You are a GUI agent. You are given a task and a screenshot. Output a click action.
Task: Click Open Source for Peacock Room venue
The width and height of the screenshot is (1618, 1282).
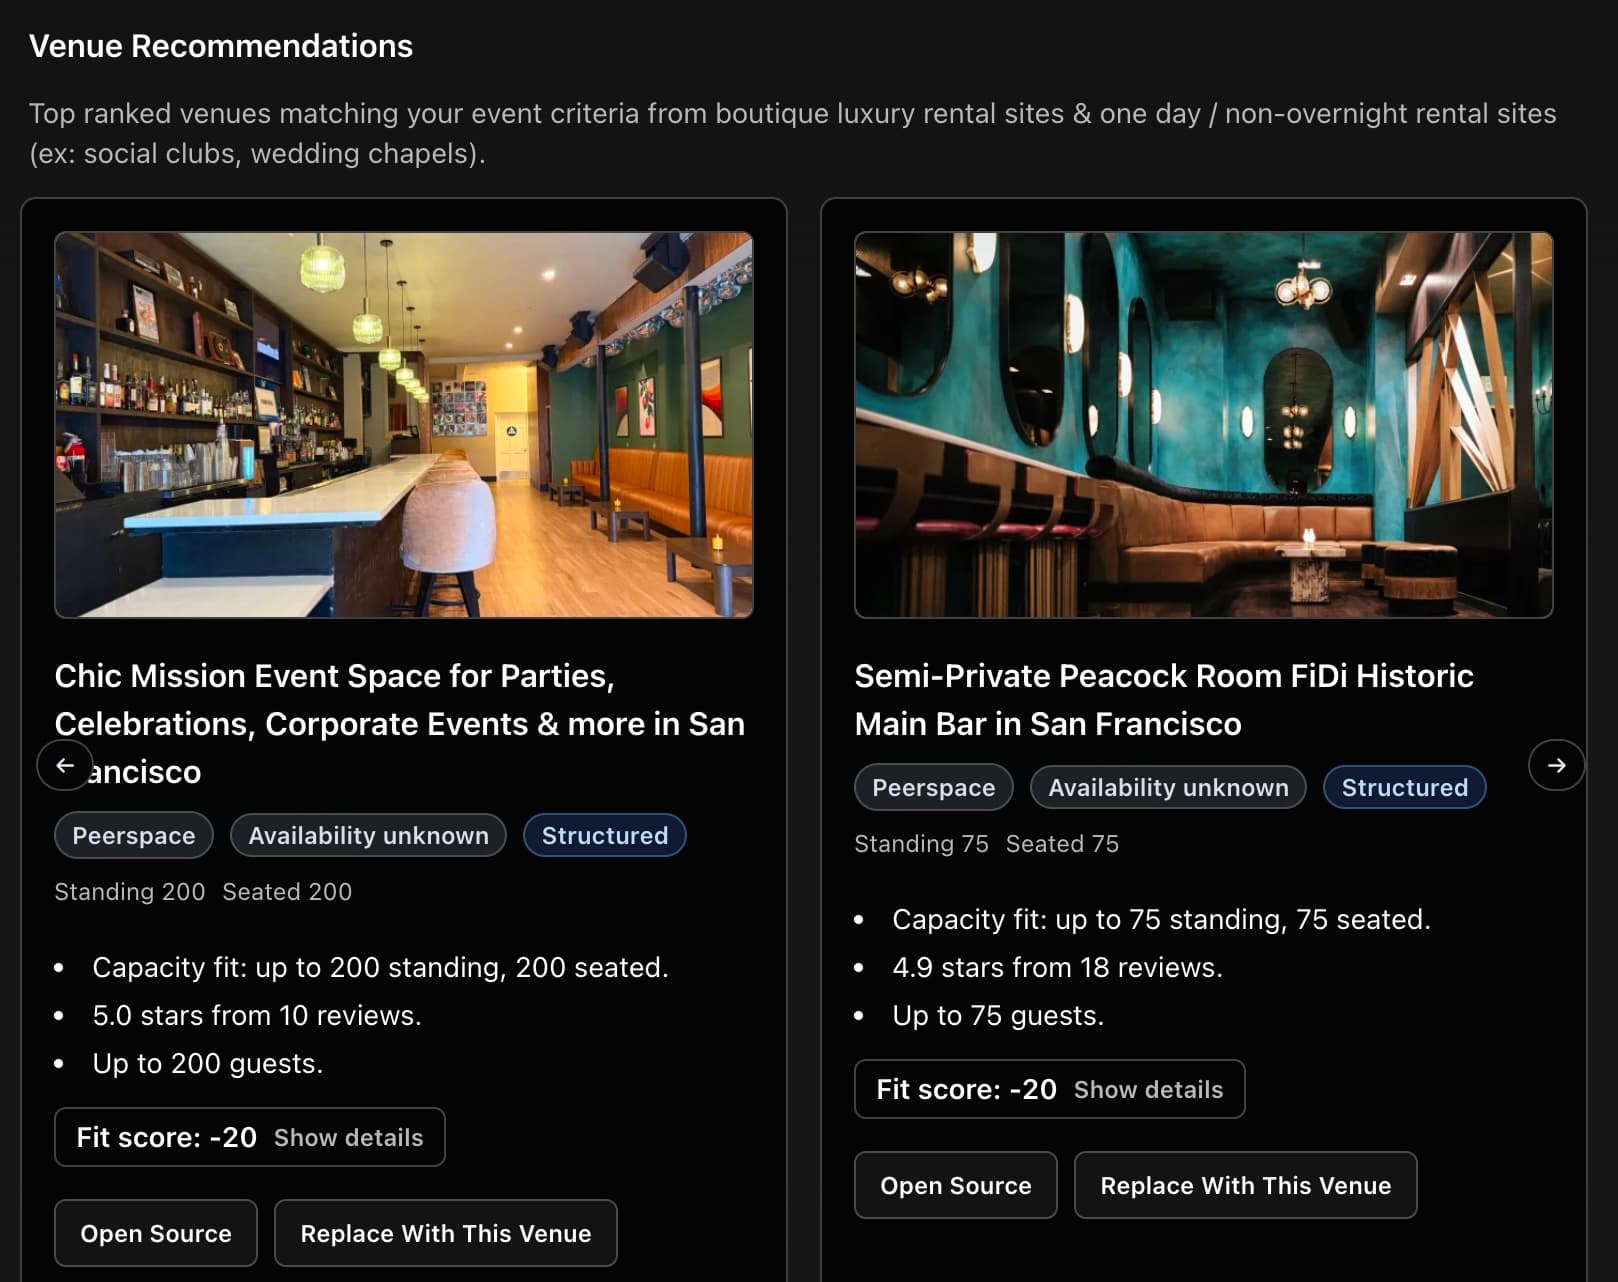(955, 1185)
